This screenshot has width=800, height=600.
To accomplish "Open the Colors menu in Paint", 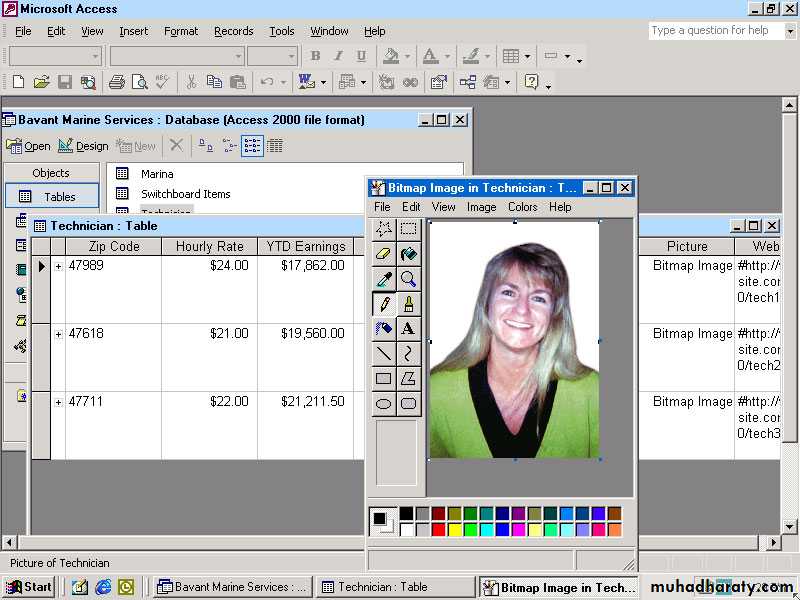I will tap(522, 207).
